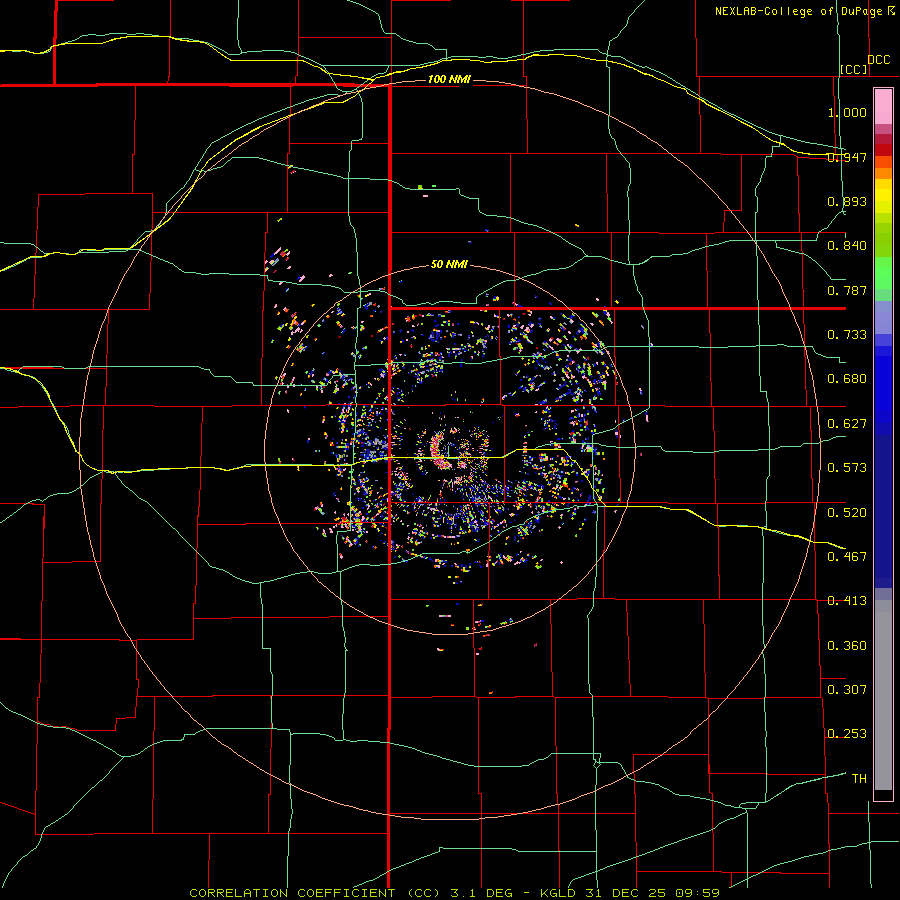The height and width of the screenshot is (900, 900).
Task: Click the 0.787 scale value
Action: (x=847, y=290)
